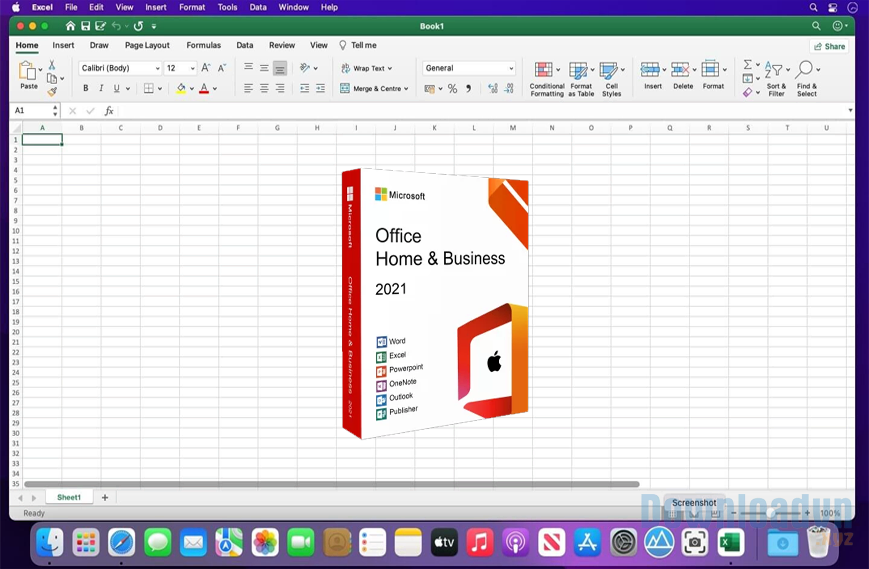Open Format as Table gallery

pos(581,79)
